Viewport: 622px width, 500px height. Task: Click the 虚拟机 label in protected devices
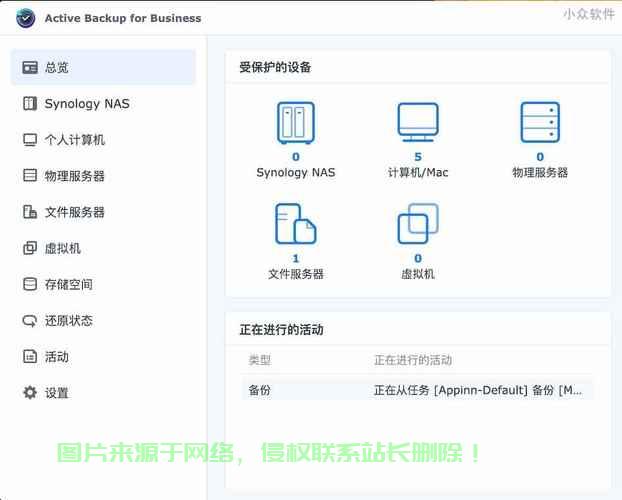point(418,274)
